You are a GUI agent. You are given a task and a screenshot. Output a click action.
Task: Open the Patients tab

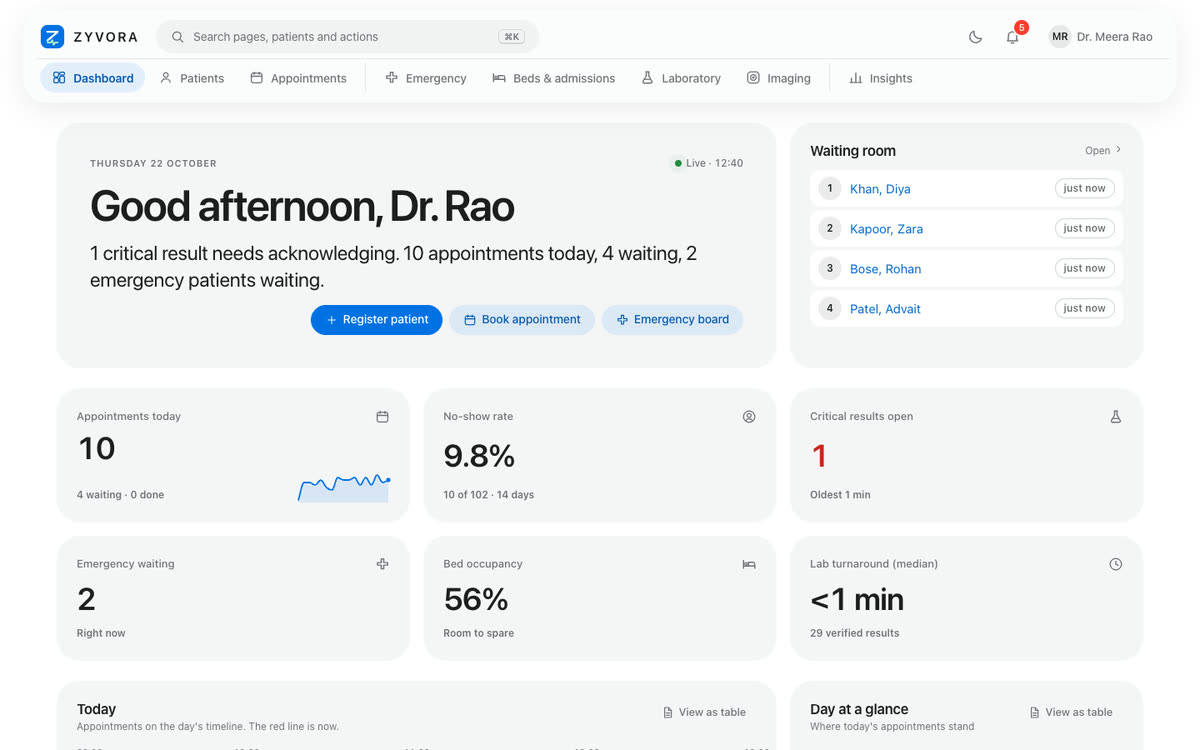point(192,78)
